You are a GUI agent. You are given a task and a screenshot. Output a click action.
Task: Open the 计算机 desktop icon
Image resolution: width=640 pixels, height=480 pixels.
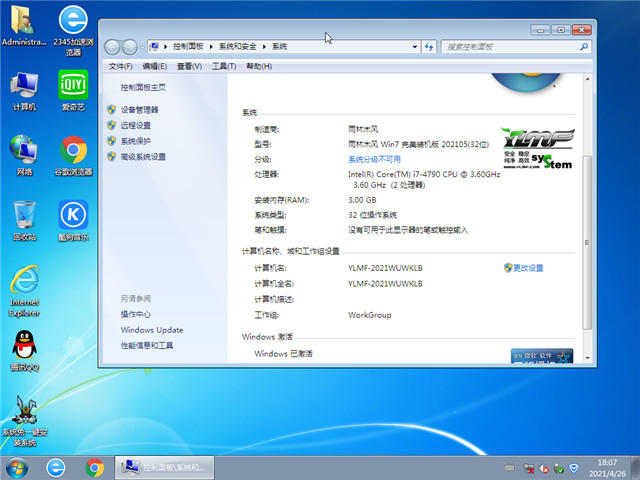pyautogui.click(x=24, y=92)
